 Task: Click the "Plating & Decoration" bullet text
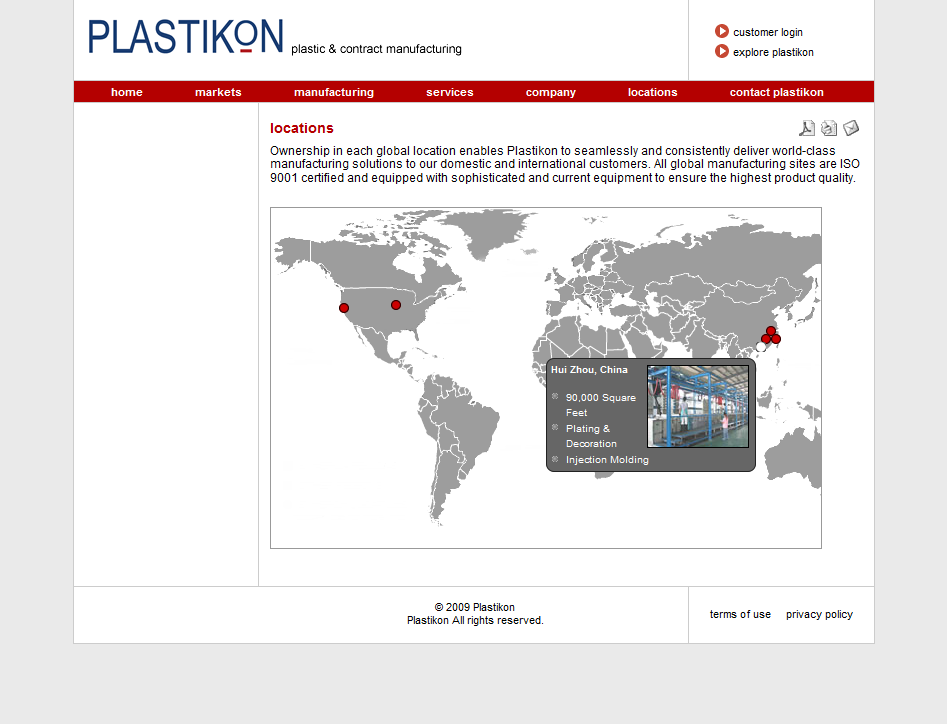pyautogui.click(x=591, y=436)
